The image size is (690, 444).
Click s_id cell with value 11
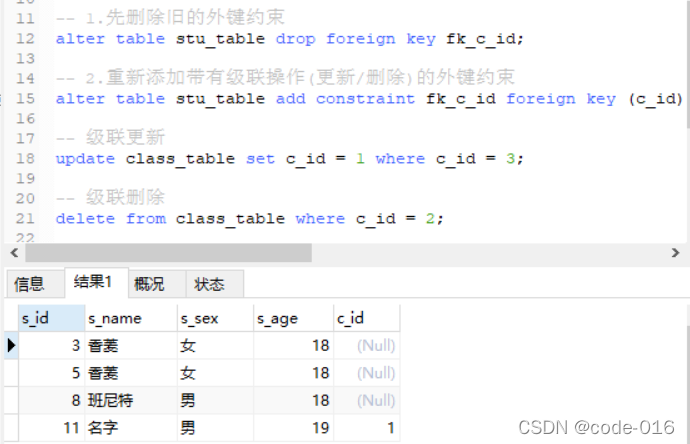pyautogui.click(x=51, y=428)
